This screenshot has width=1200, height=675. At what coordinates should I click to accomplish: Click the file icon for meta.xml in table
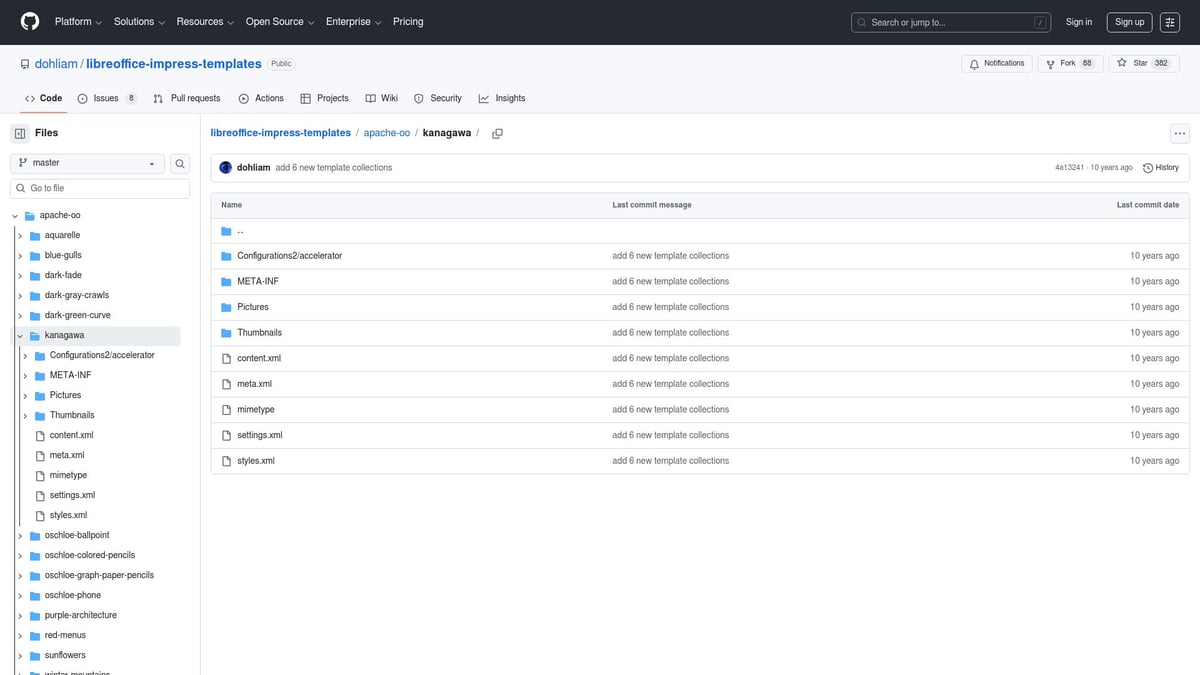pos(226,384)
